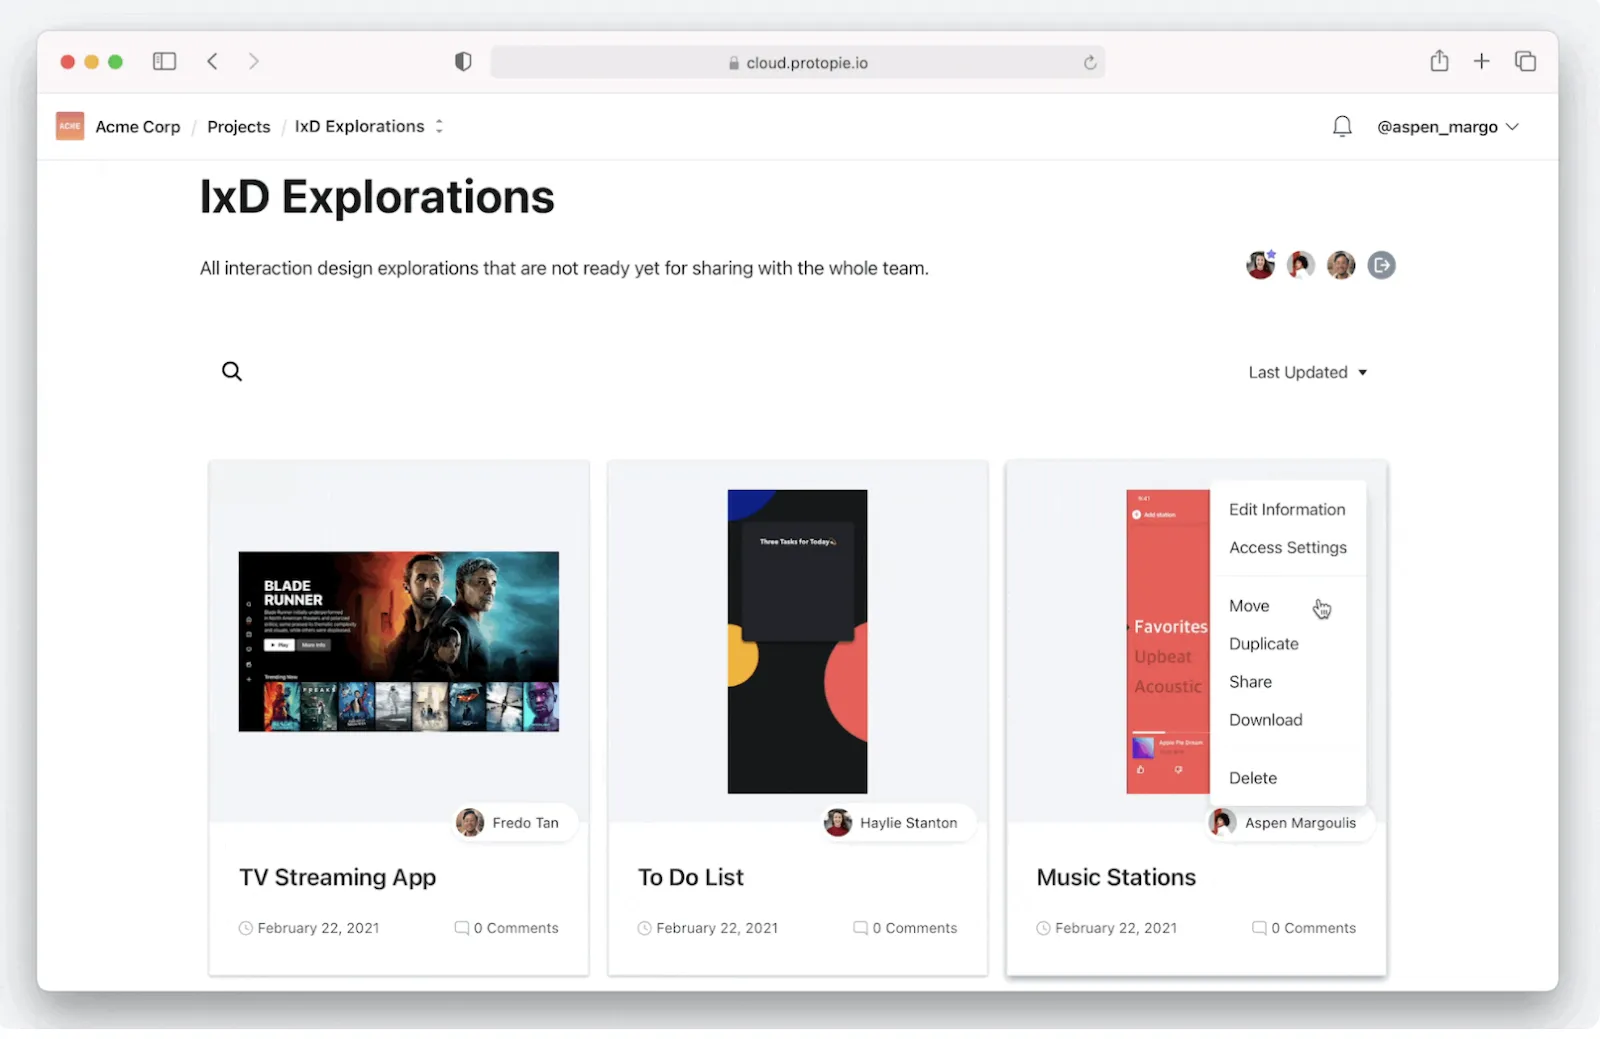Go to the Acme Corp breadcrumb link
The image size is (1600, 1039).
click(138, 127)
